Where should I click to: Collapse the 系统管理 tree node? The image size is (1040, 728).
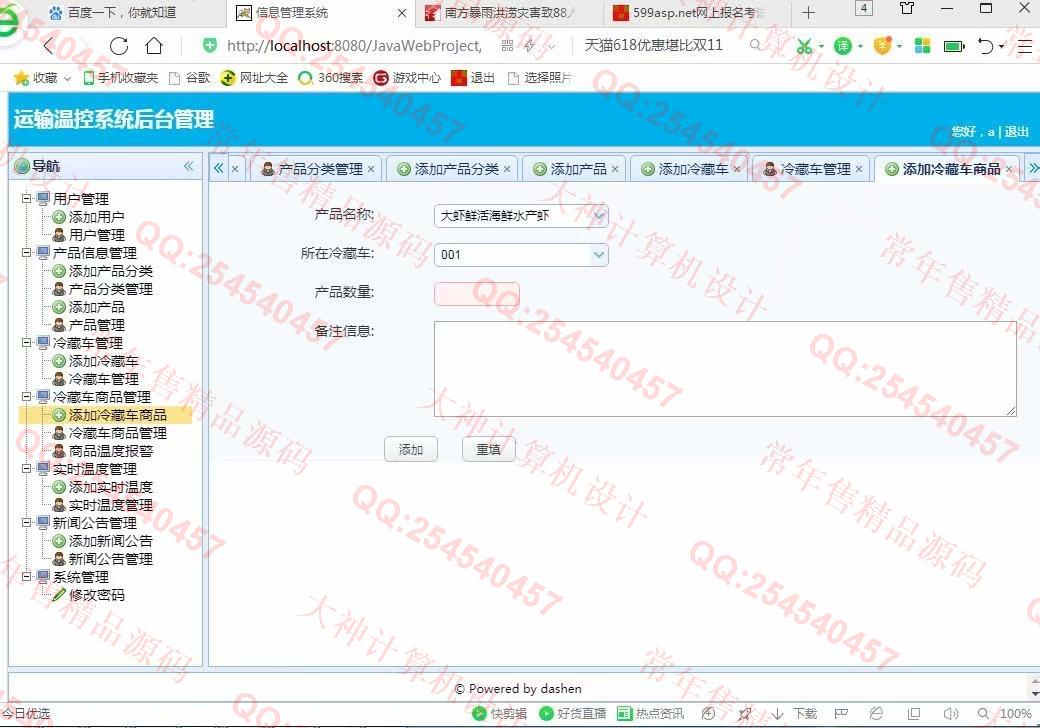pyautogui.click(x=27, y=577)
